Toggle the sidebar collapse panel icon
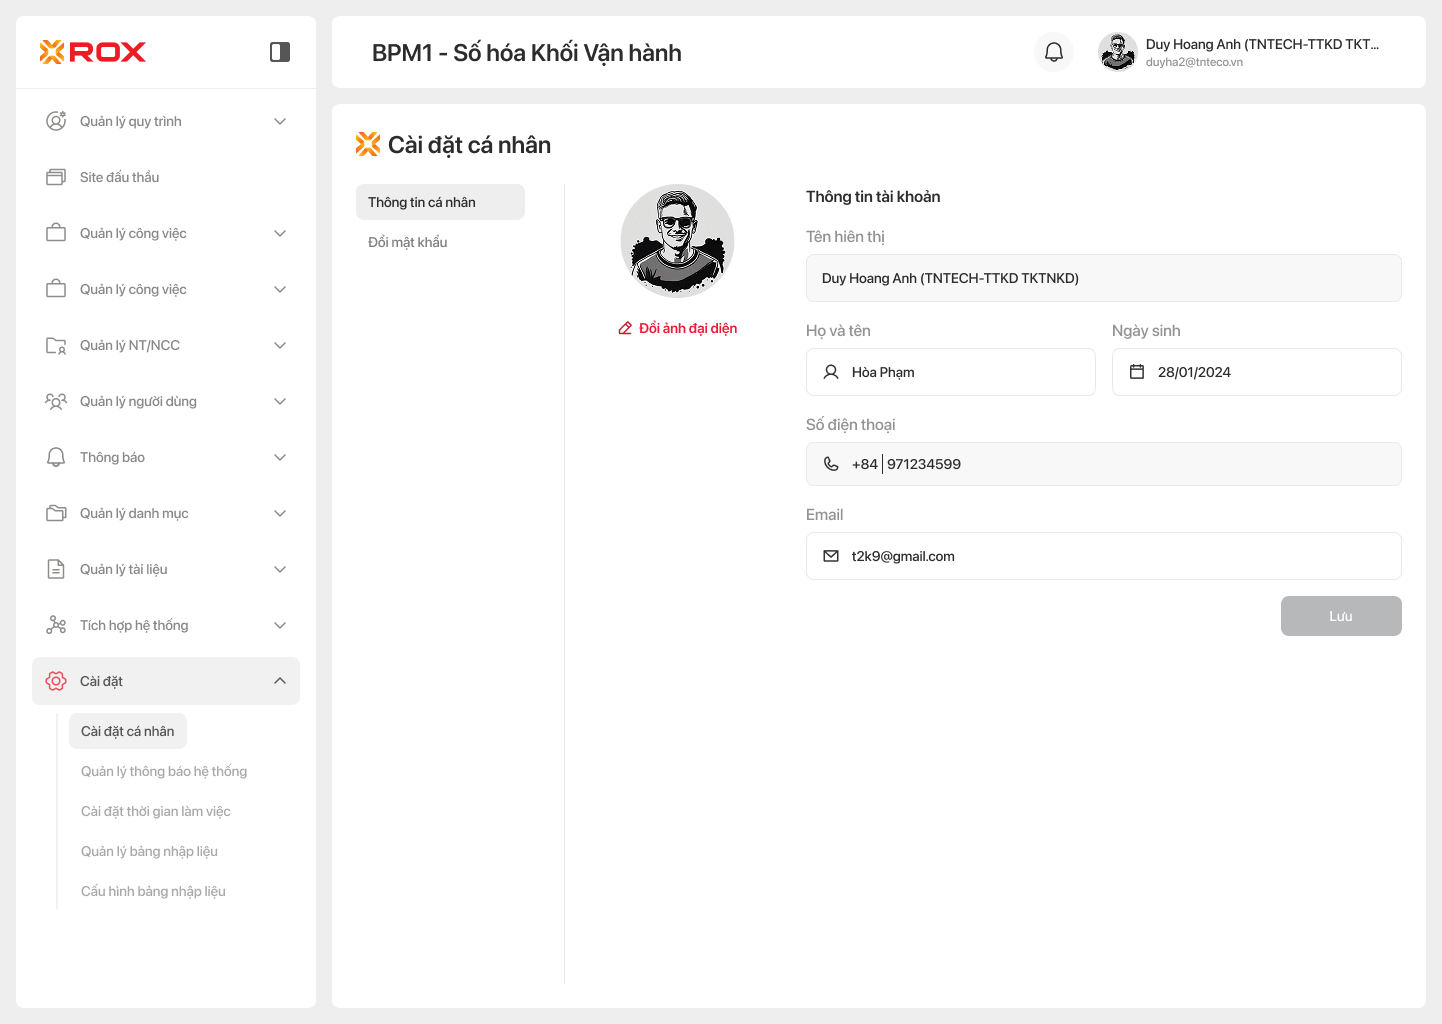Viewport: 1442px width, 1024px height. (x=280, y=52)
